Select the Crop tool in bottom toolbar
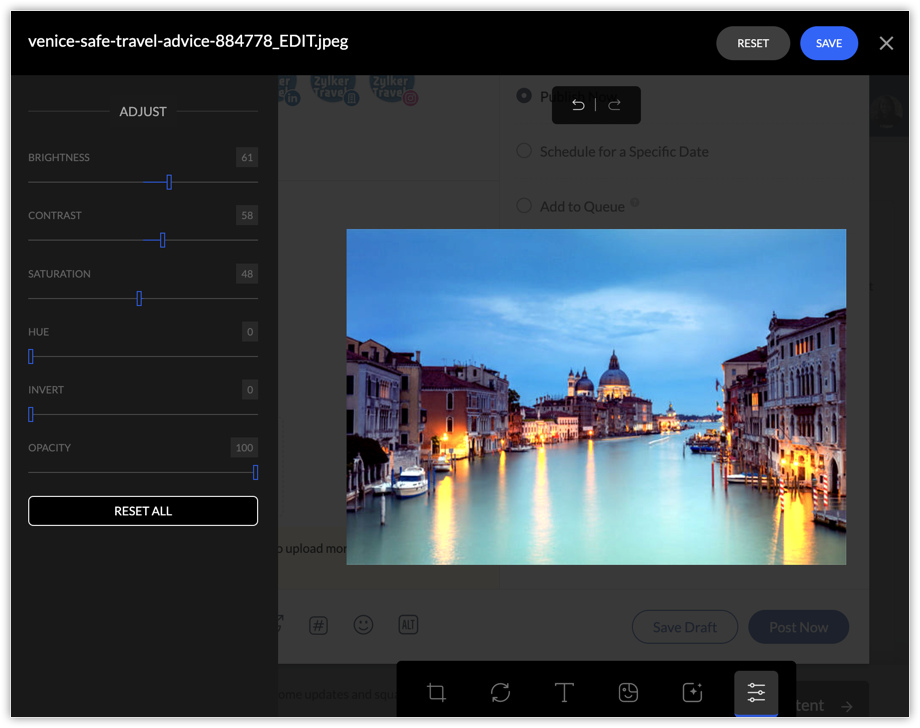920x728 pixels. (x=436, y=693)
